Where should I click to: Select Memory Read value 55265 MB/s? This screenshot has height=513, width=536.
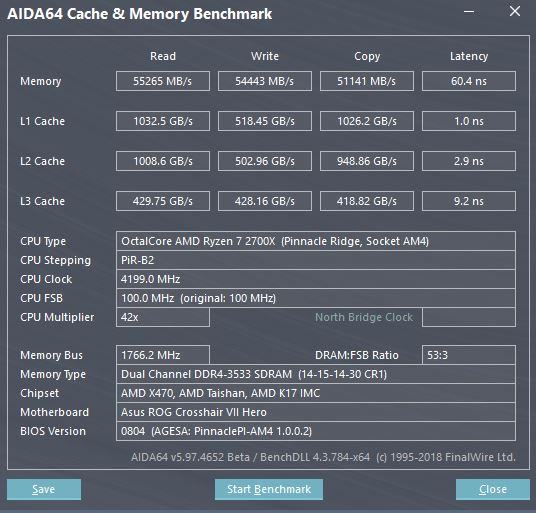(x=163, y=81)
